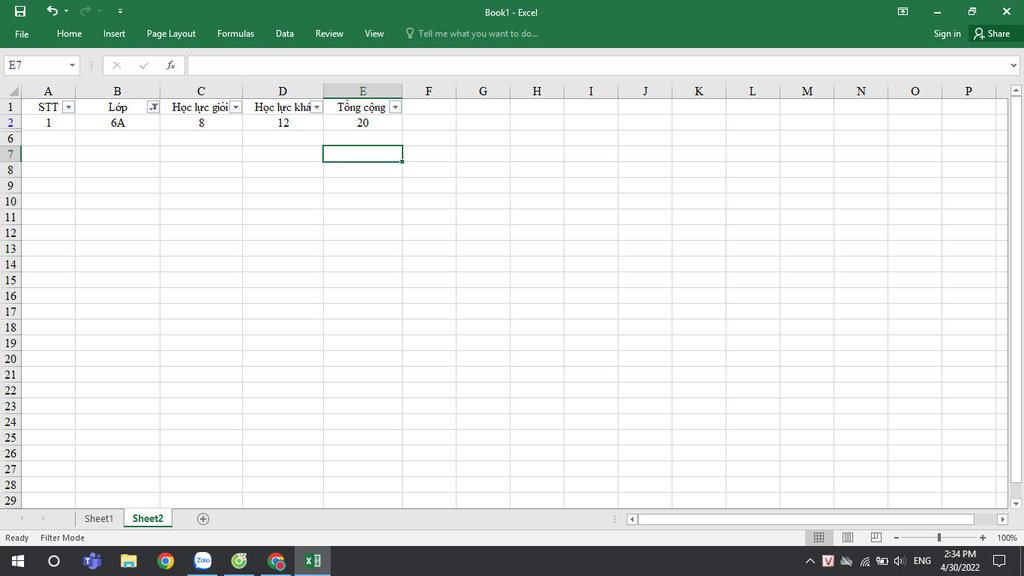1024x576 pixels.
Task: Open the Học lực giỏi filter dropdown
Action: click(236, 107)
